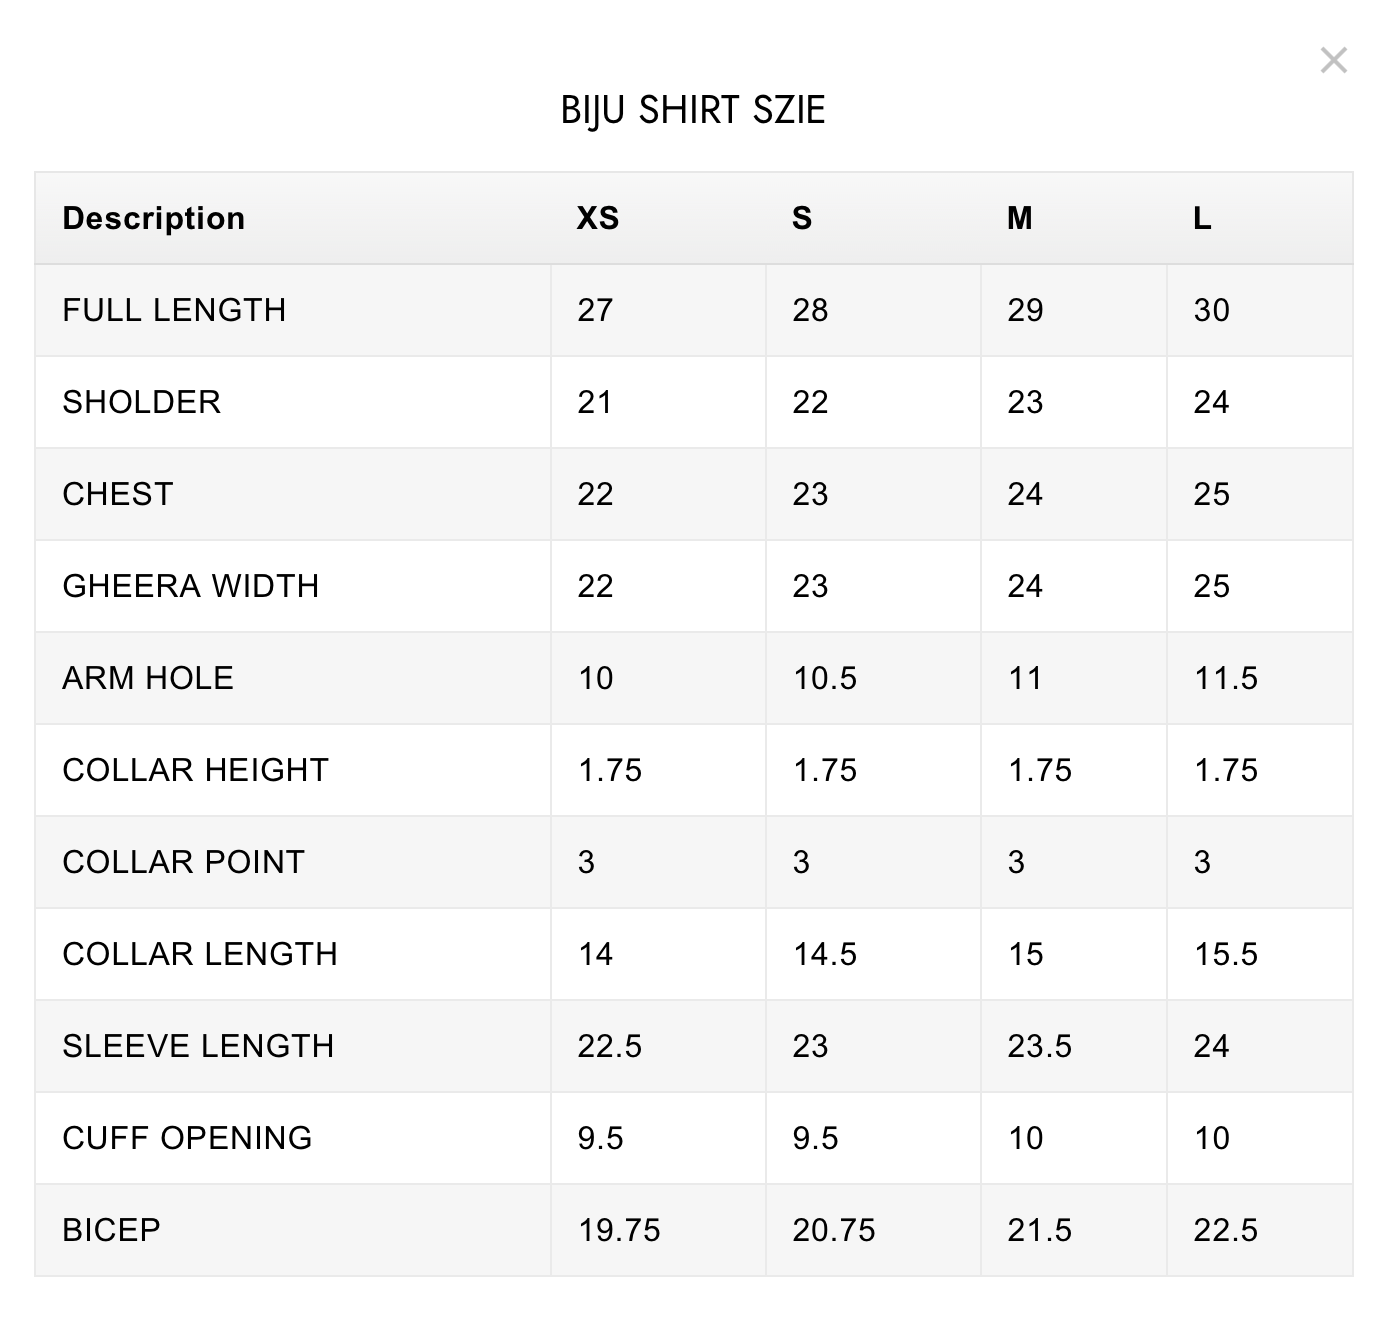This screenshot has height=1327, width=1388.
Task: Select the XS size column header
Action: [597, 218]
